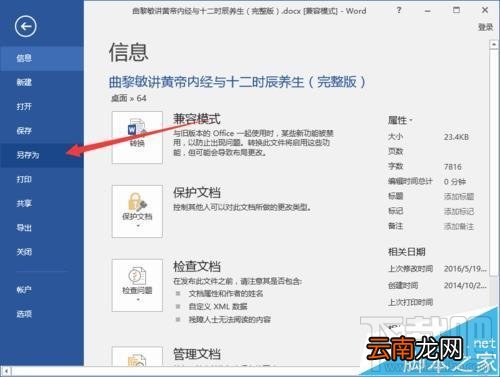Click 残障人士无法阅读的内容 list item
The width and height of the screenshot is (500, 377).
(x=230, y=320)
